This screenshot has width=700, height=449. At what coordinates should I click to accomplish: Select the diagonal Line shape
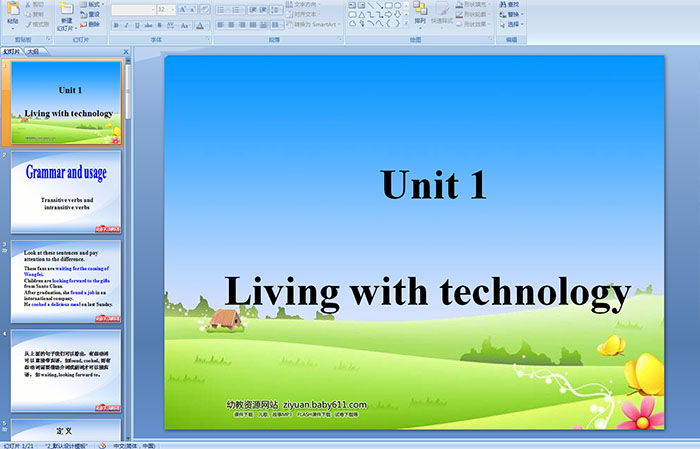(x=371, y=5)
